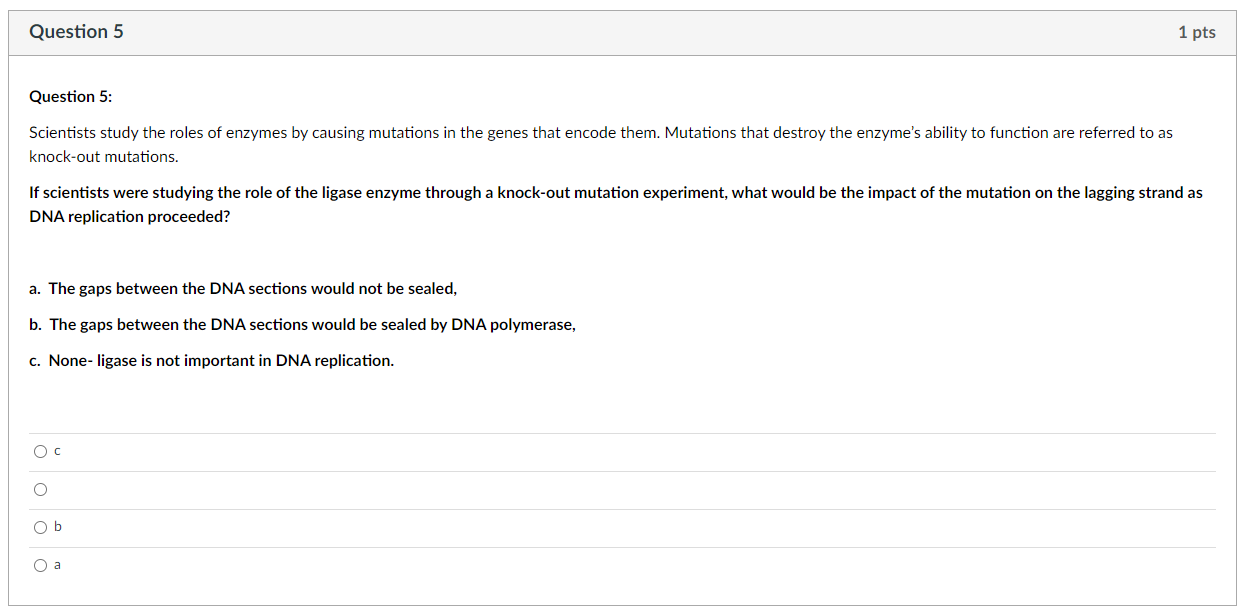Viewport: 1241px width, 612px height.
Task: Select the radio button labeled c
Action: click(40, 451)
